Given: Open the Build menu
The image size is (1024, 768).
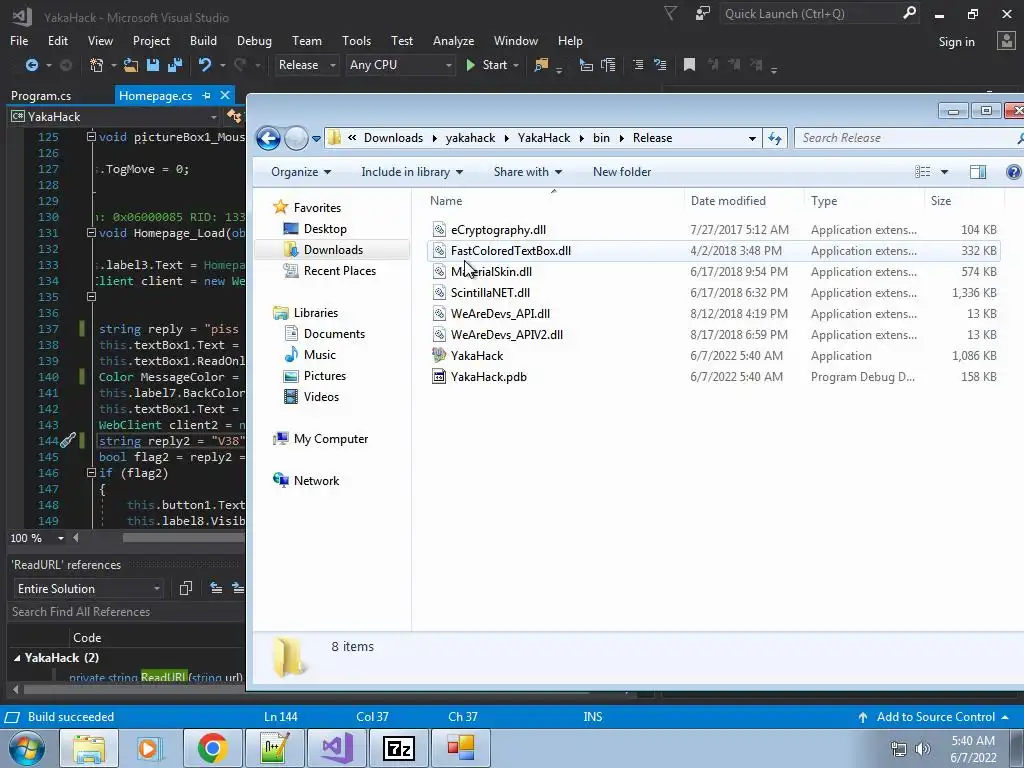Looking at the screenshot, I should (x=203, y=40).
